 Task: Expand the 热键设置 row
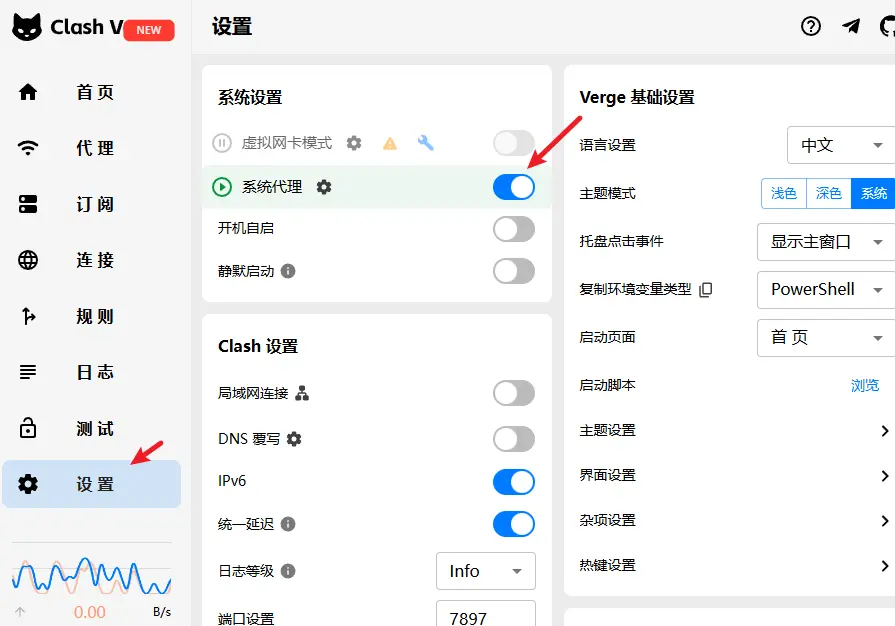pyautogui.click(x=735, y=566)
